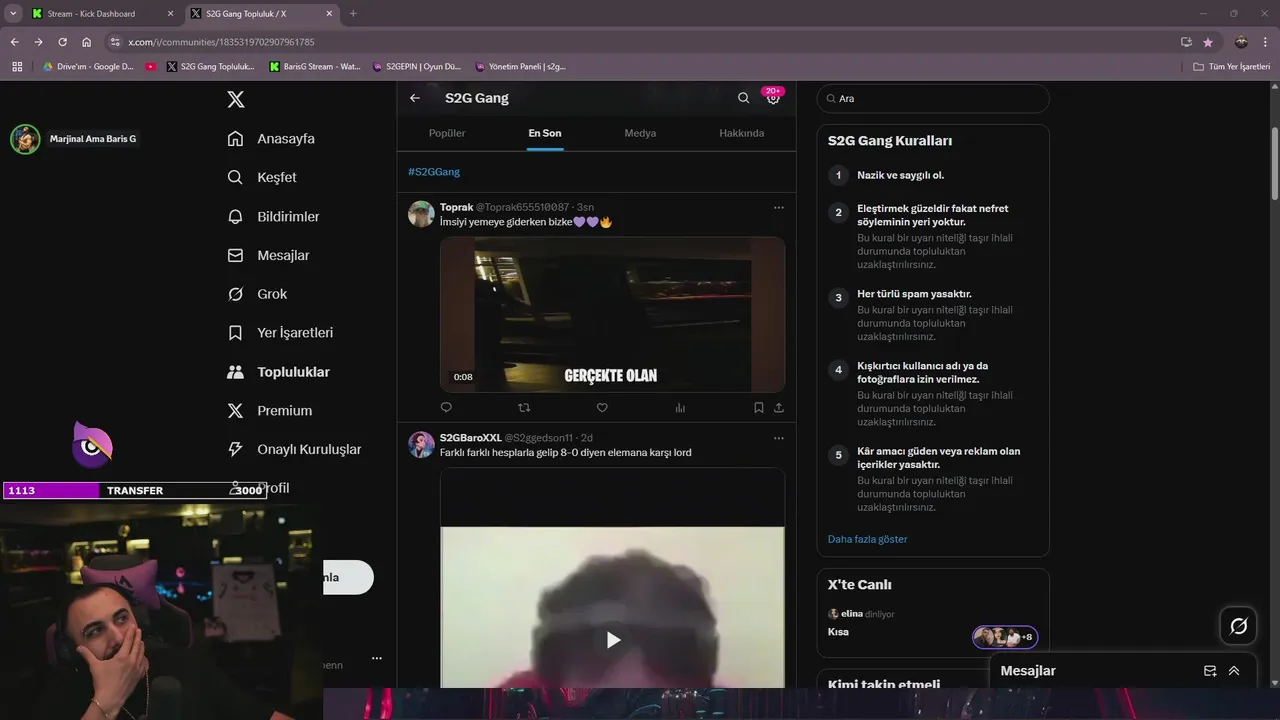Image resolution: width=1280 pixels, height=720 pixels.
Task: Expand the Mesajlar drawer
Action: tap(1234, 671)
